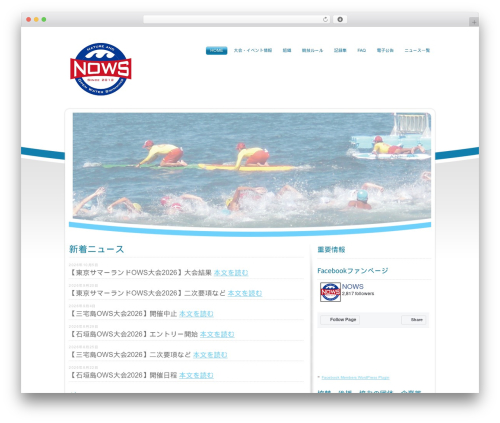Read more on 東京サマーランドOWS大会2026 大会結果
The image size is (500, 423).
pyautogui.click(x=231, y=273)
